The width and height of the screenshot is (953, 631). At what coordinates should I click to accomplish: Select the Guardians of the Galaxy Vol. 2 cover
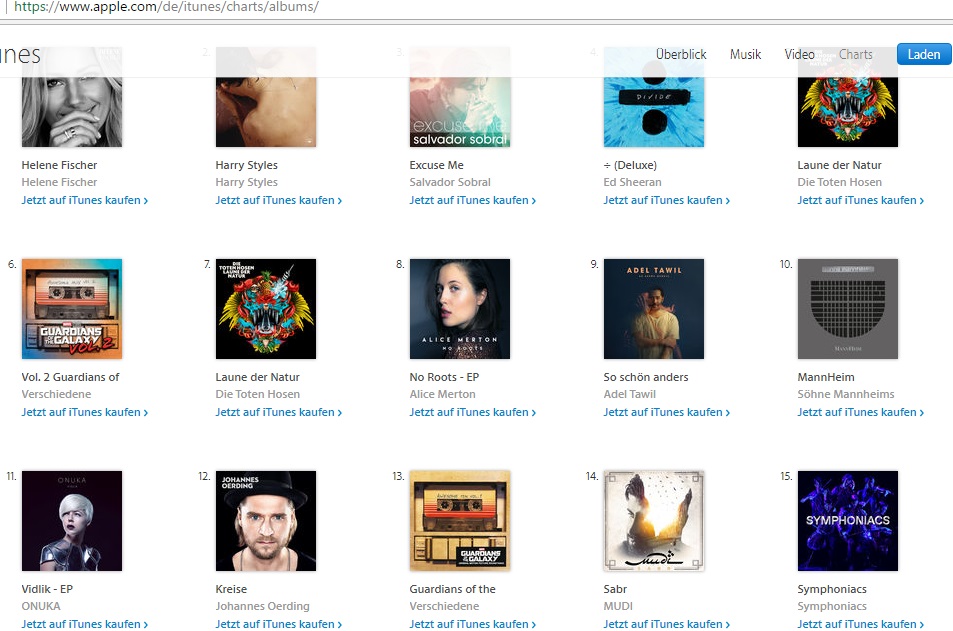point(72,309)
